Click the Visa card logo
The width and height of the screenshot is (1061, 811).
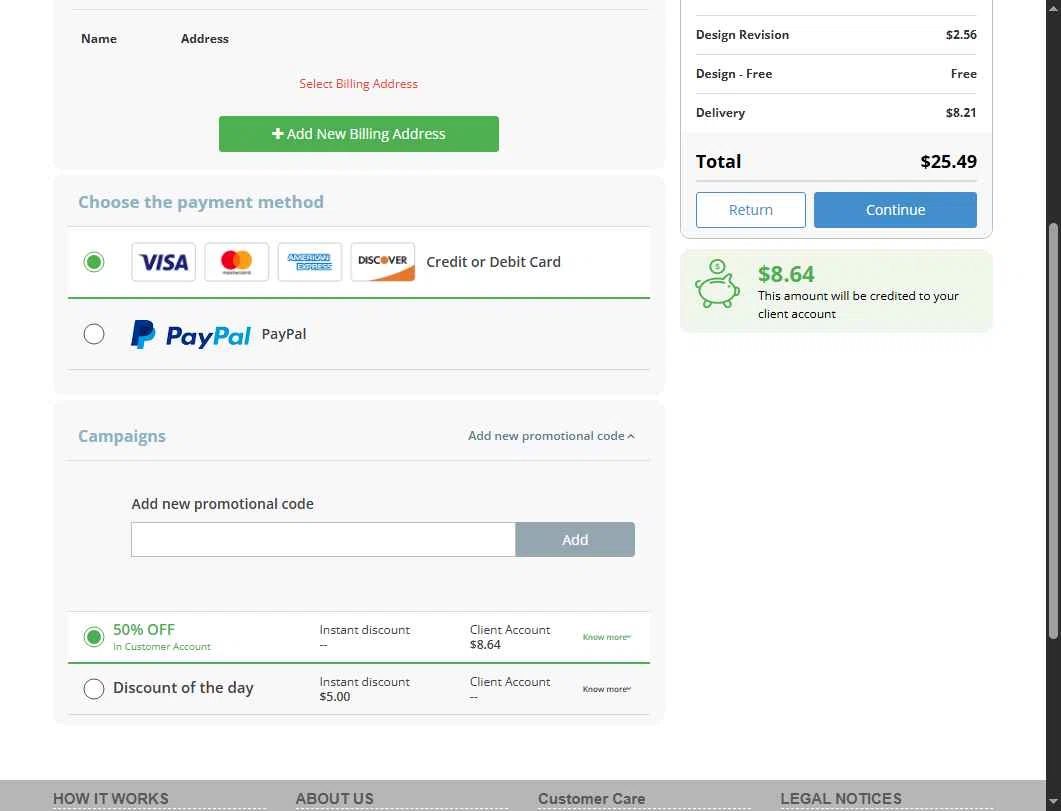click(163, 262)
